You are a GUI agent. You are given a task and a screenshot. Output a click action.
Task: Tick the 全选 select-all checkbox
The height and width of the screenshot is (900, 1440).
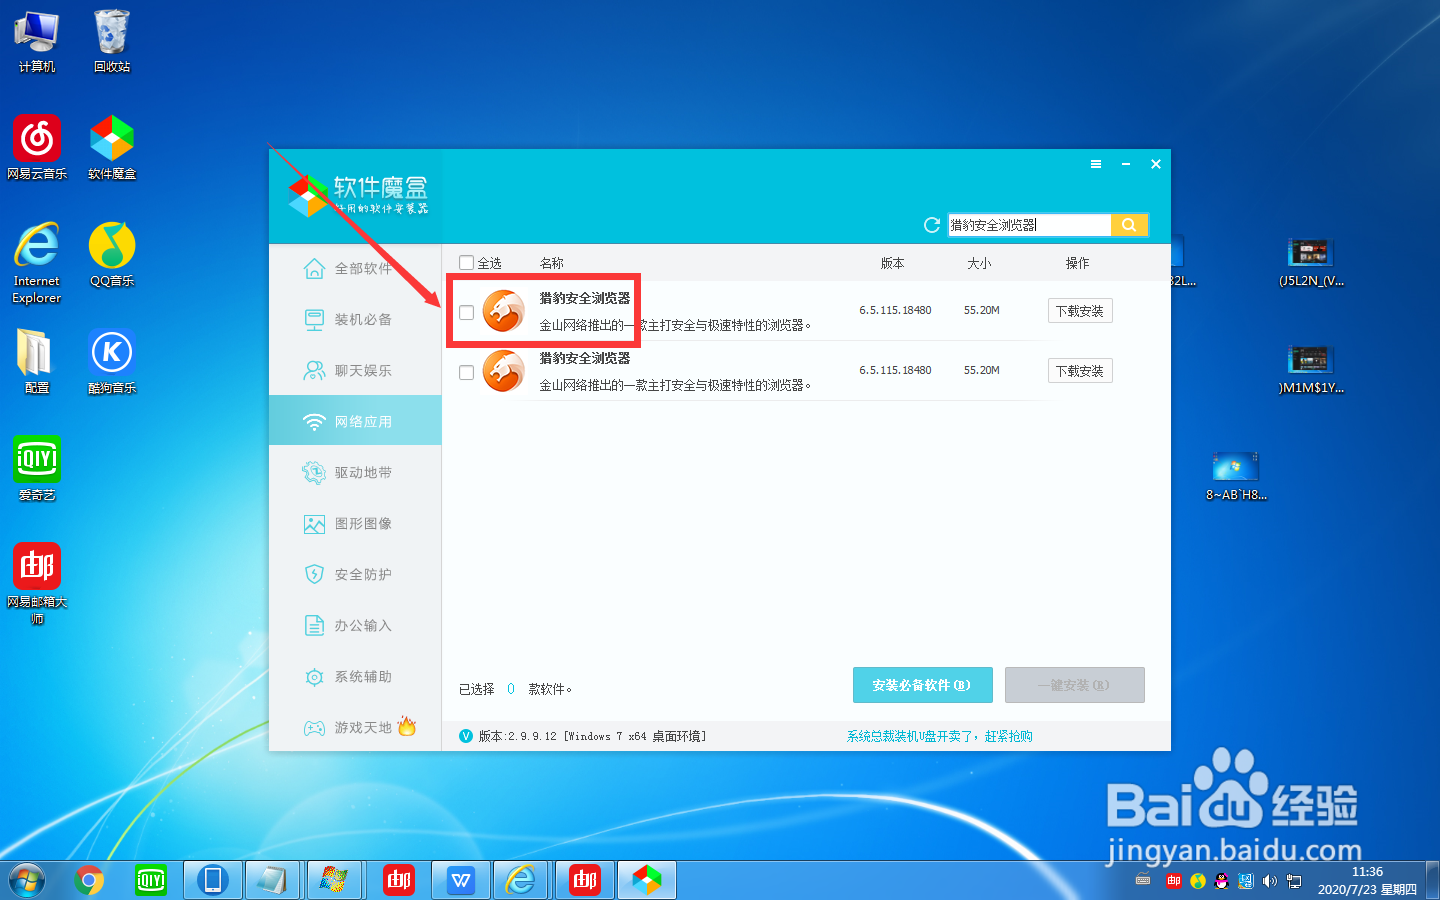click(466, 263)
